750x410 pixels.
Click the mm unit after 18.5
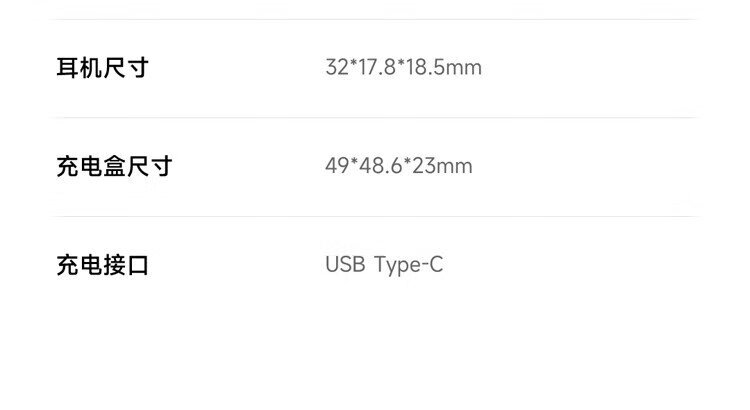pyautogui.click(x=464, y=68)
